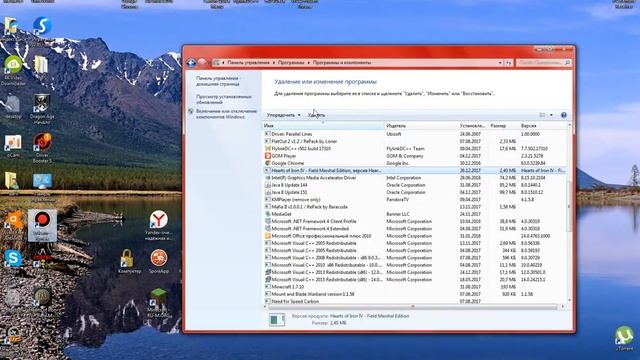This screenshot has width=640, height=360.
Task: Select Mafia II RePack by Baracuda row
Action: (414, 207)
